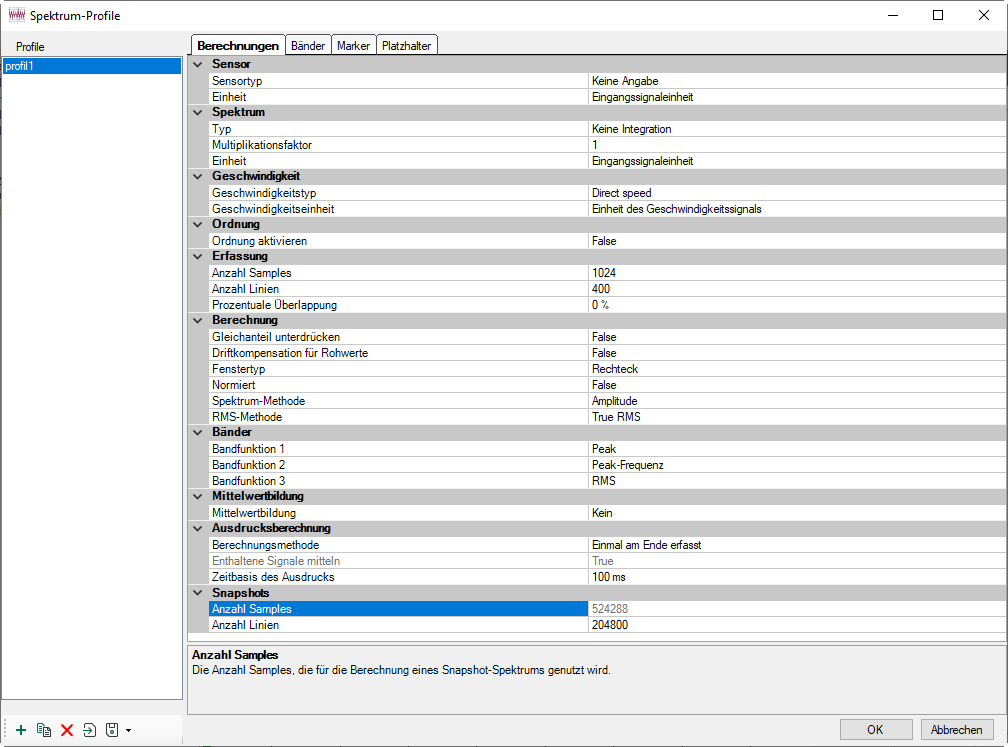Edit Erfassung Anzahl Linien value 400
Viewport: 1008px width, 747px height.
coord(797,289)
